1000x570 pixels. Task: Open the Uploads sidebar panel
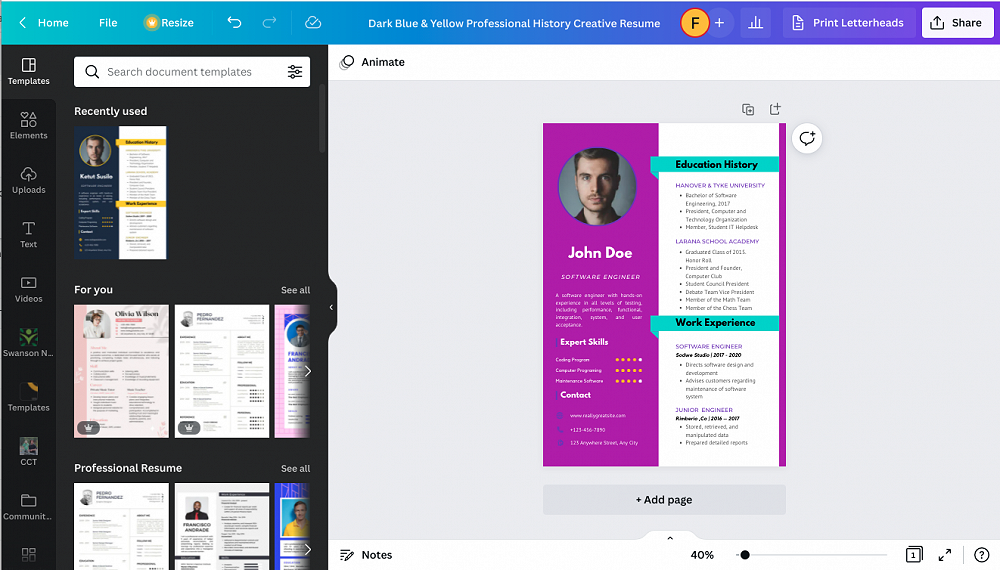[x=28, y=180]
